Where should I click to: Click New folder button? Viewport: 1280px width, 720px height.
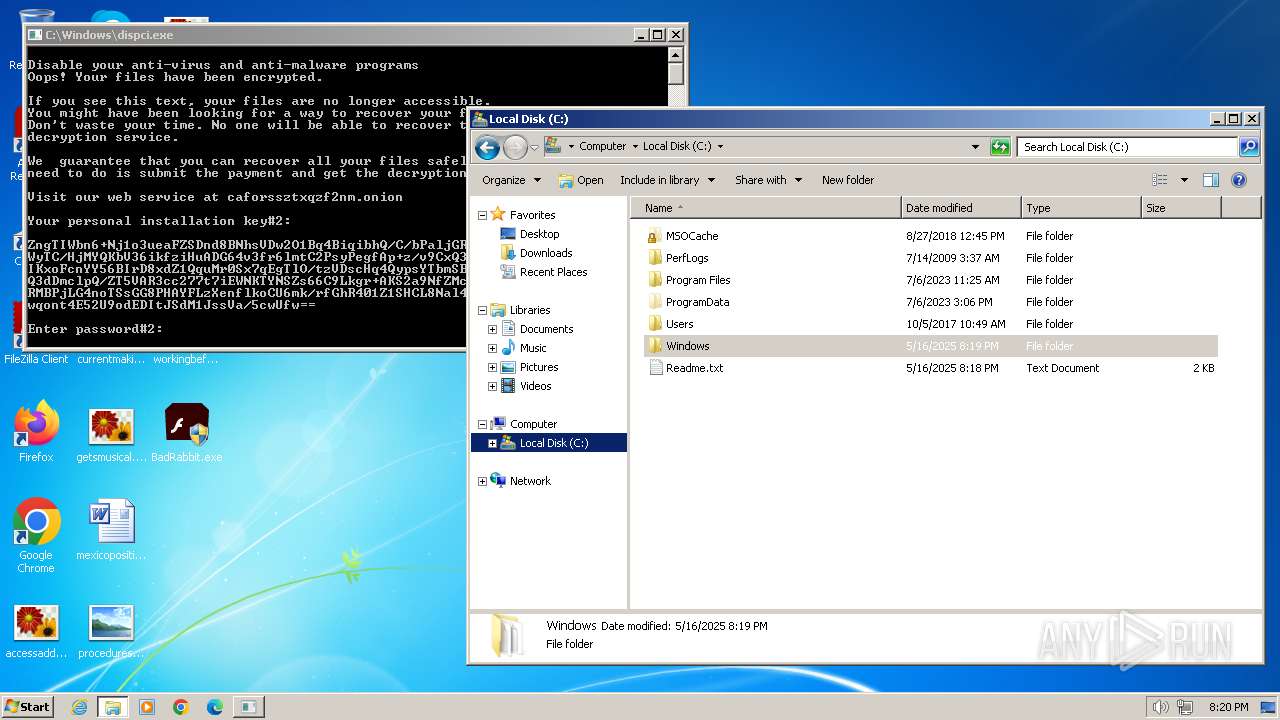click(x=848, y=180)
